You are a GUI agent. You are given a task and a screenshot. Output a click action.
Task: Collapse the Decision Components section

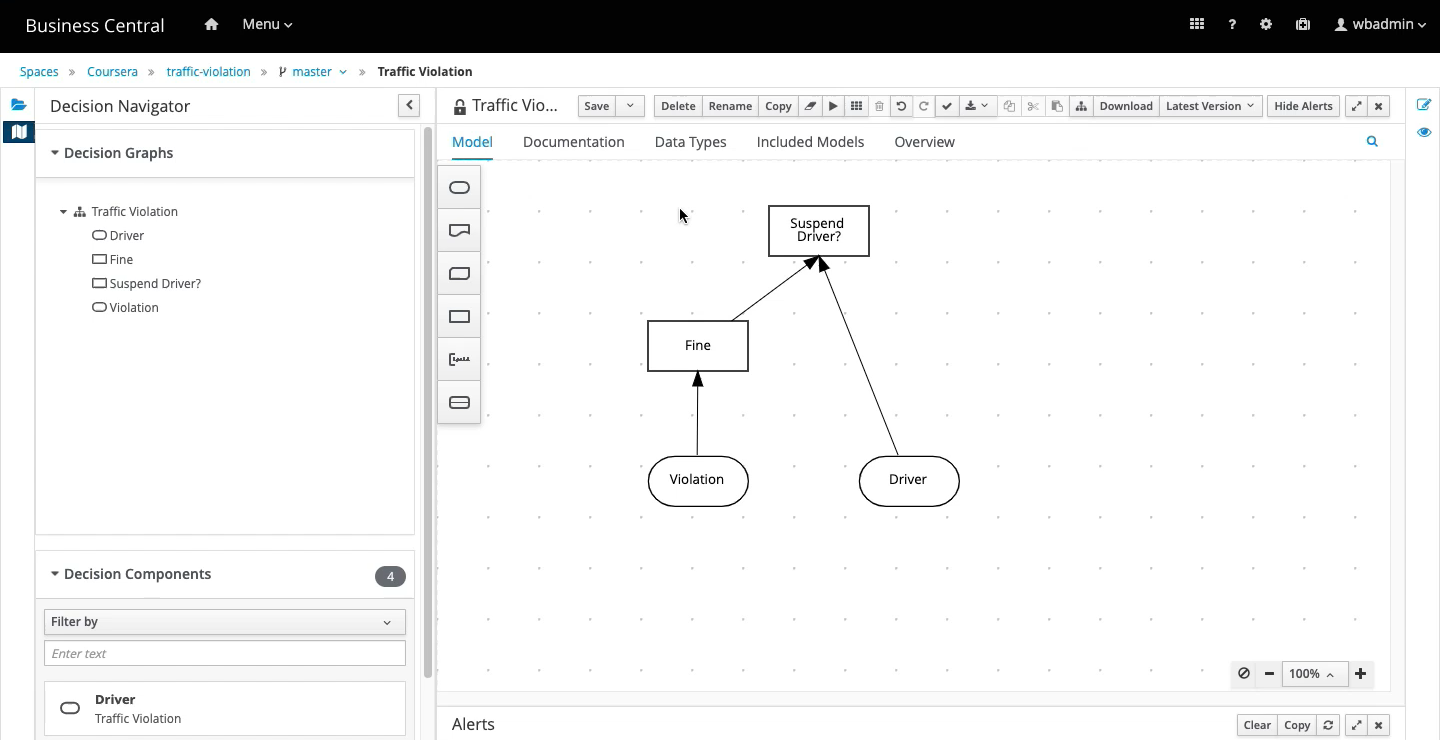click(55, 574)
